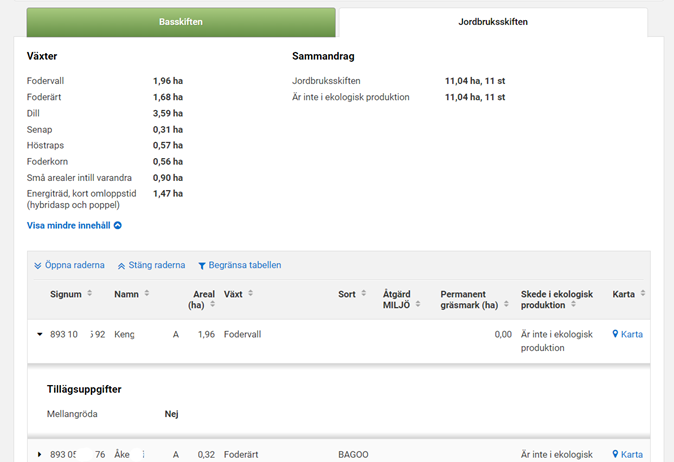Open the Karta map link for Fodervall
This screenshot has height=462, width=674.
[627, 334]
